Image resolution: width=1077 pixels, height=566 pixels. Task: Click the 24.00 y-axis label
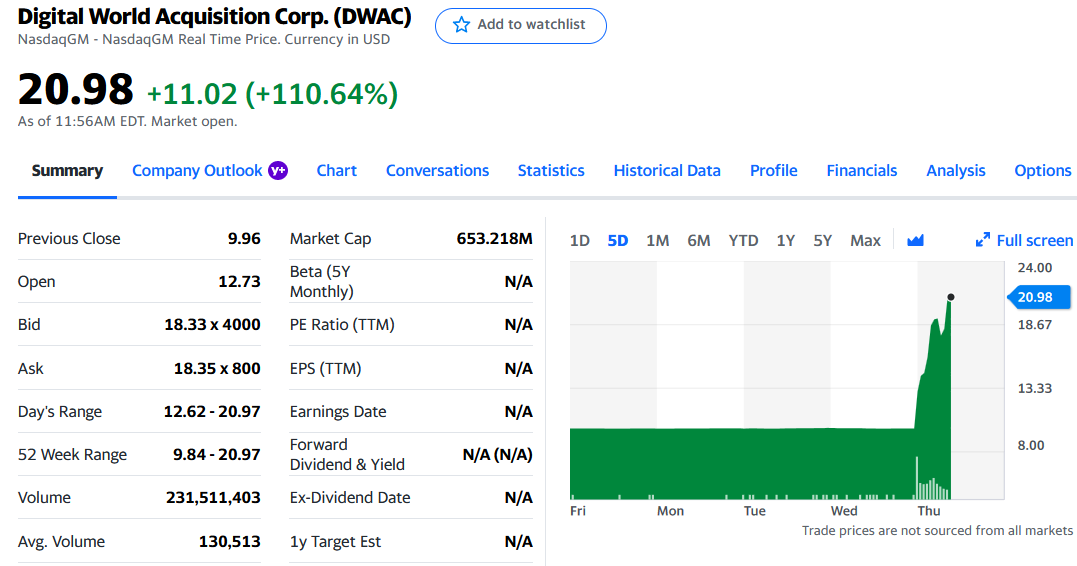(1034, 267)
